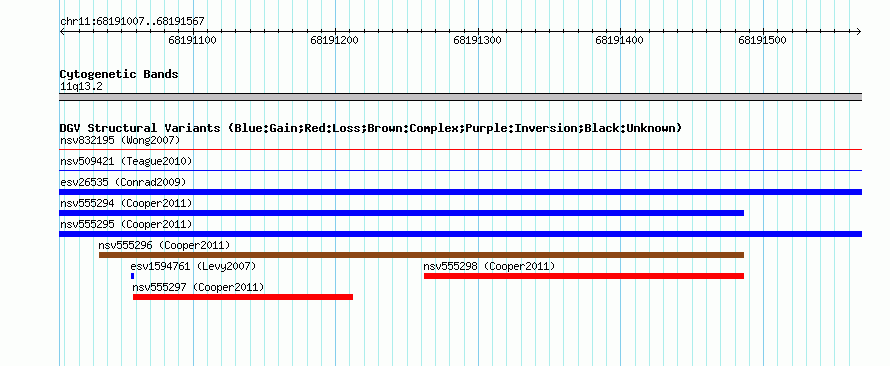Open nsv555295 (Cooper2011) variant label
This screenshot has width=890, height=366.
coord(126,224)
